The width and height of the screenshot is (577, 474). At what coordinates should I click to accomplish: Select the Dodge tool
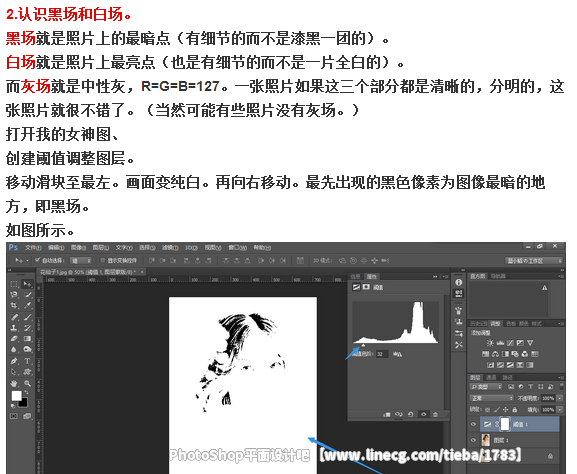(27, 349)
